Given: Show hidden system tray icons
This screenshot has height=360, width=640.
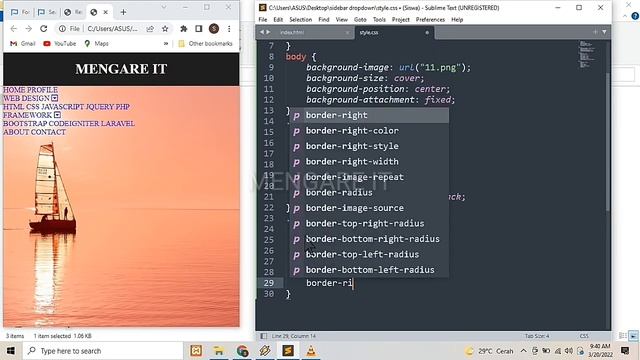Looking at the screenshot, I should (523, 351).
